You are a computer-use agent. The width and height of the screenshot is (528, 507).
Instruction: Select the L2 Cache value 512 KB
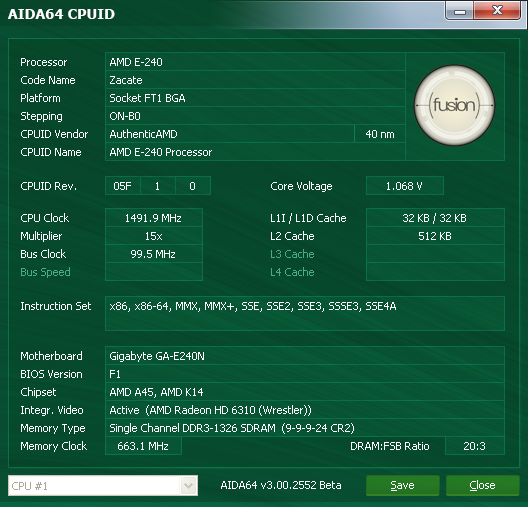pos(435,236)
